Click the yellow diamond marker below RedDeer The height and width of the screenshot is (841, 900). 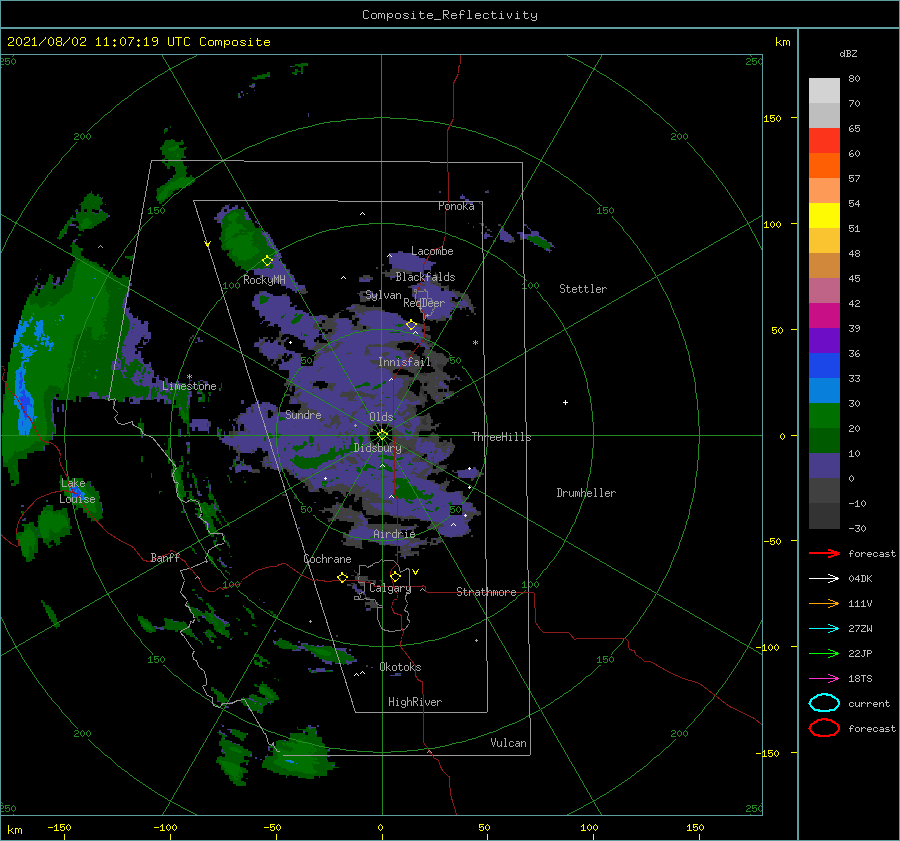[x=411, y=325]
